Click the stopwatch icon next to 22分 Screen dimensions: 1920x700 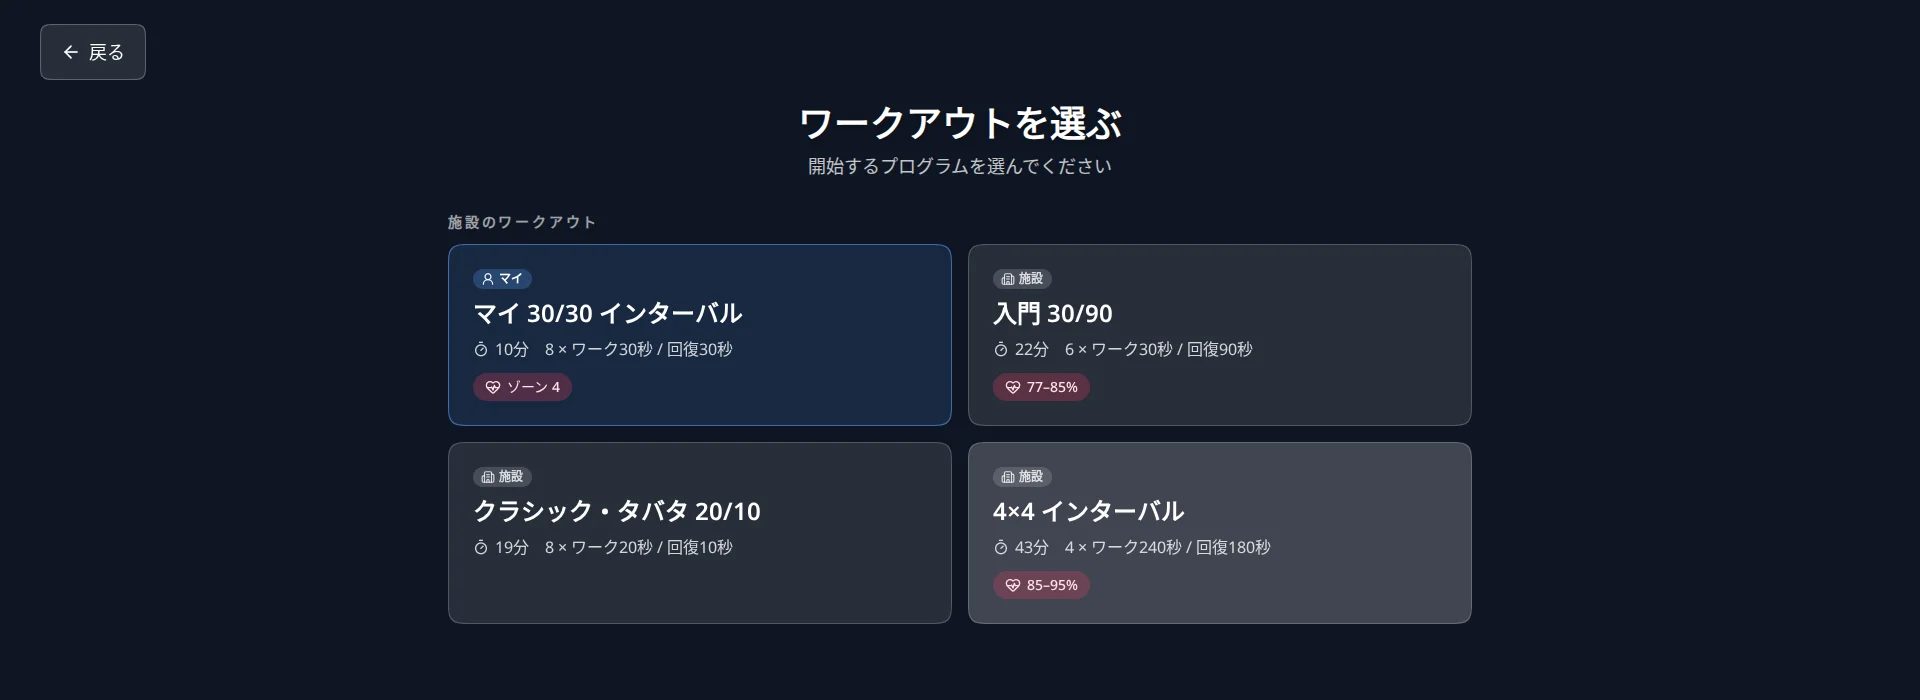[x=1001, y=349]
